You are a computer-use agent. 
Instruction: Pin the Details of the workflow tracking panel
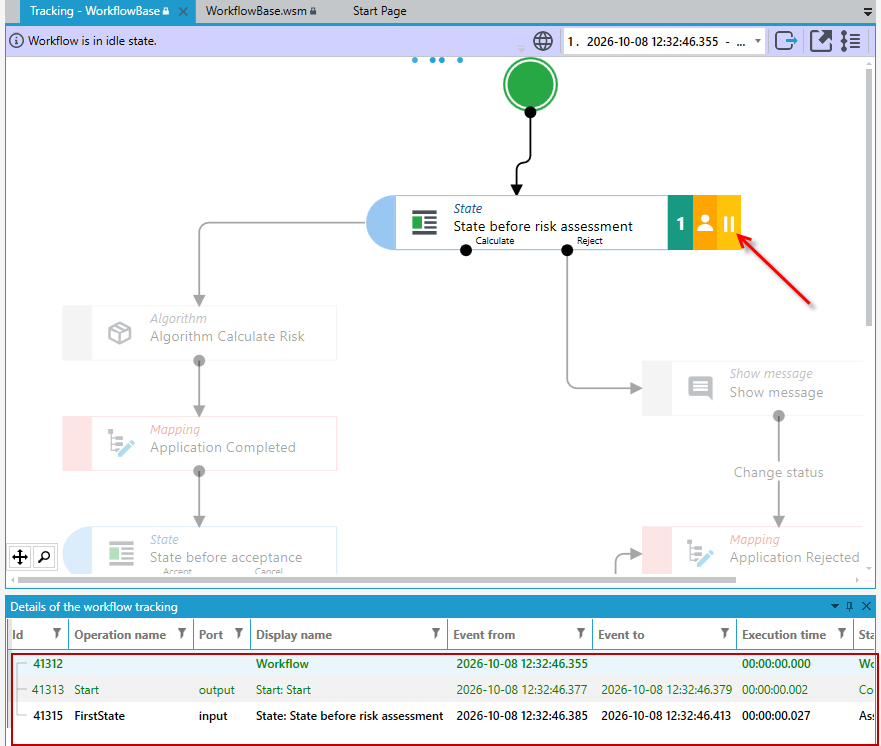tap(850, 606)
